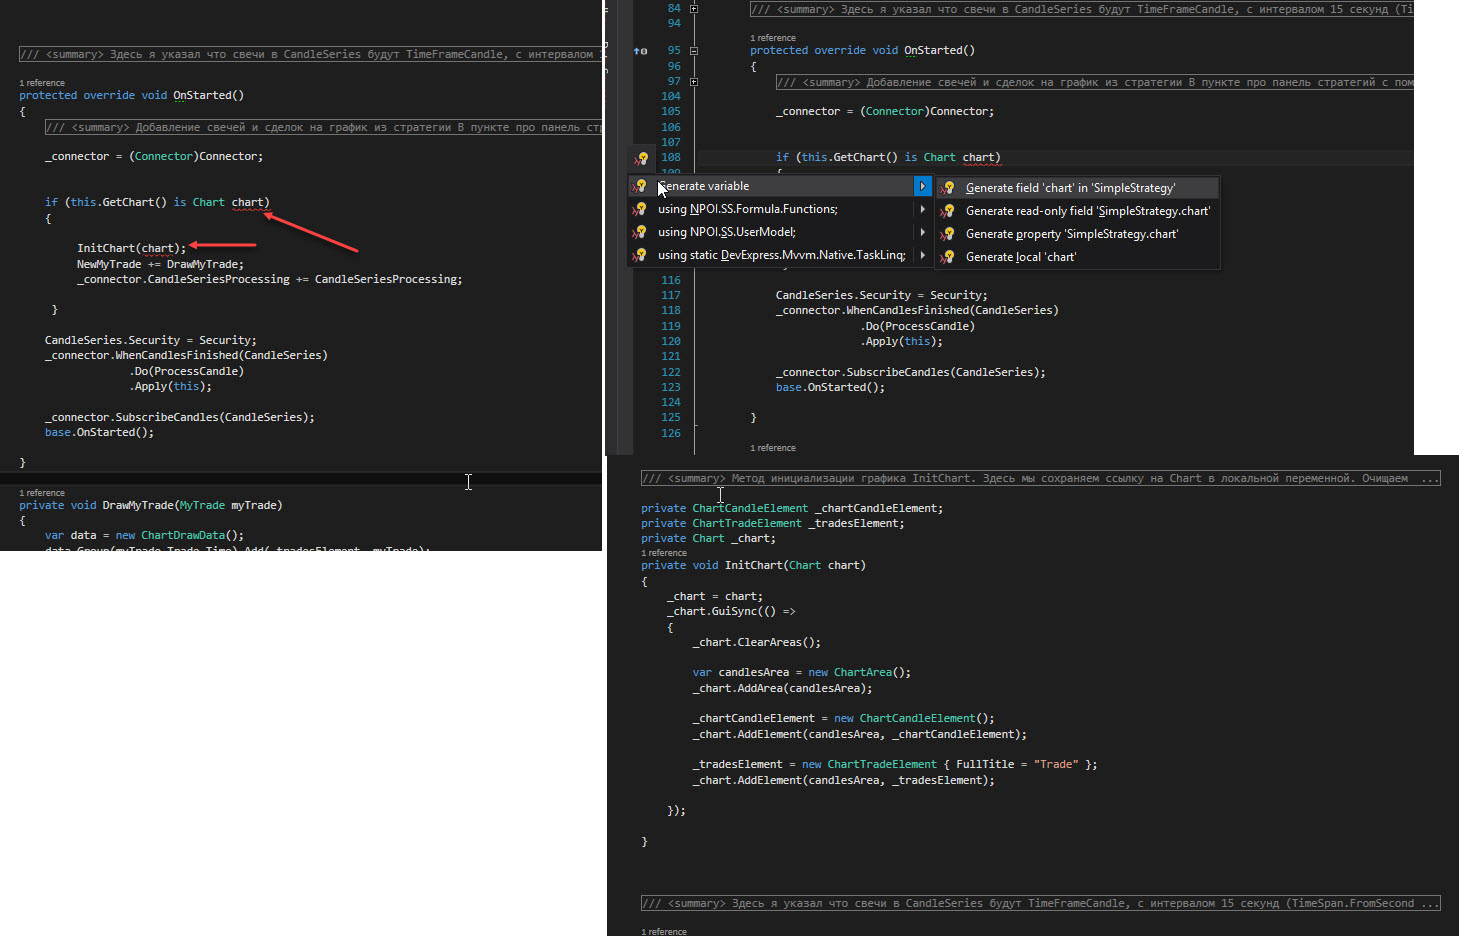Click the lightbulb icon beside 'using static DevExpress'
This screenshot has width=1459, height=936.
640,255
